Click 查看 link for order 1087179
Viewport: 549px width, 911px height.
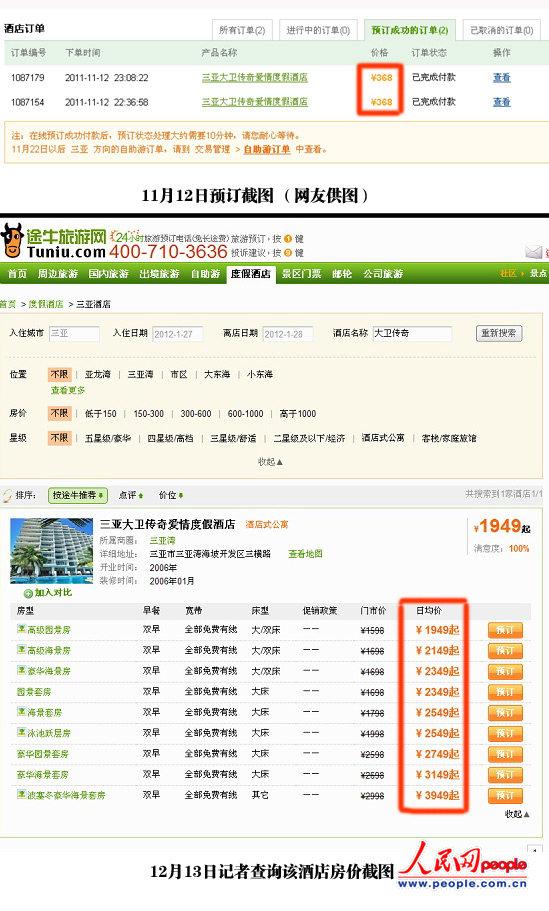501,77
